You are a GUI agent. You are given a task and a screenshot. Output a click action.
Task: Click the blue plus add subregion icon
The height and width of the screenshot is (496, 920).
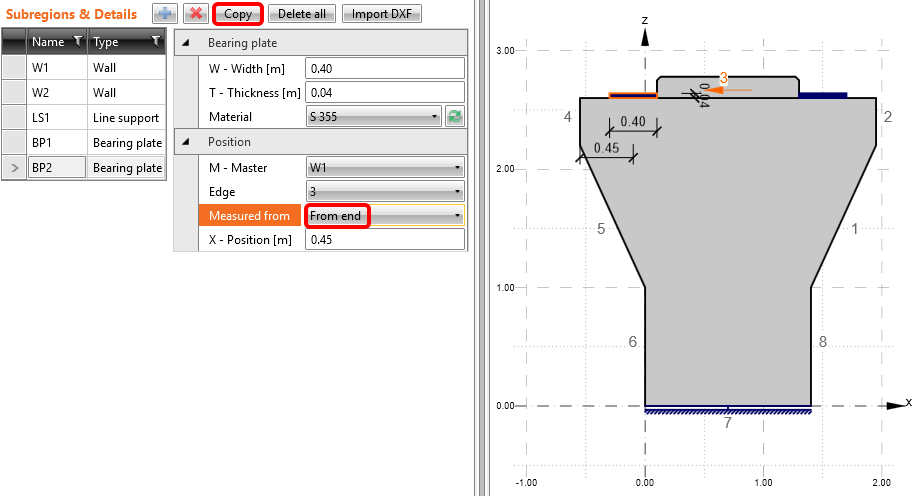(x=165, y=14)
